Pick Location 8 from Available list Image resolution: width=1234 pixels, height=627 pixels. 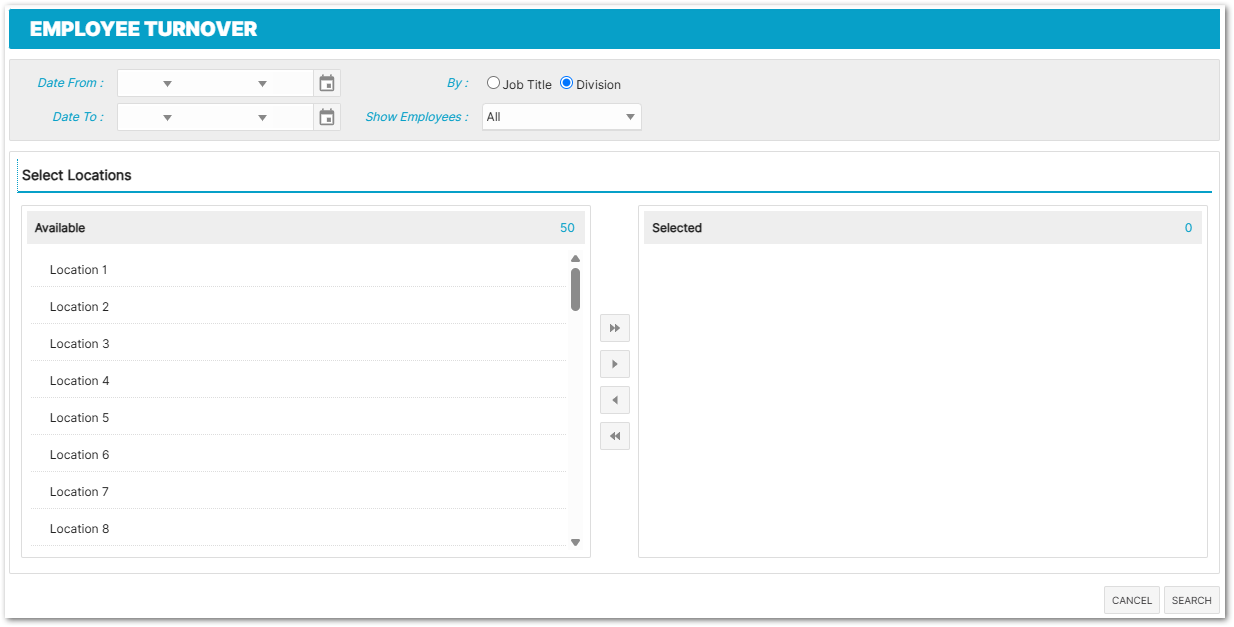coord(79,529)
